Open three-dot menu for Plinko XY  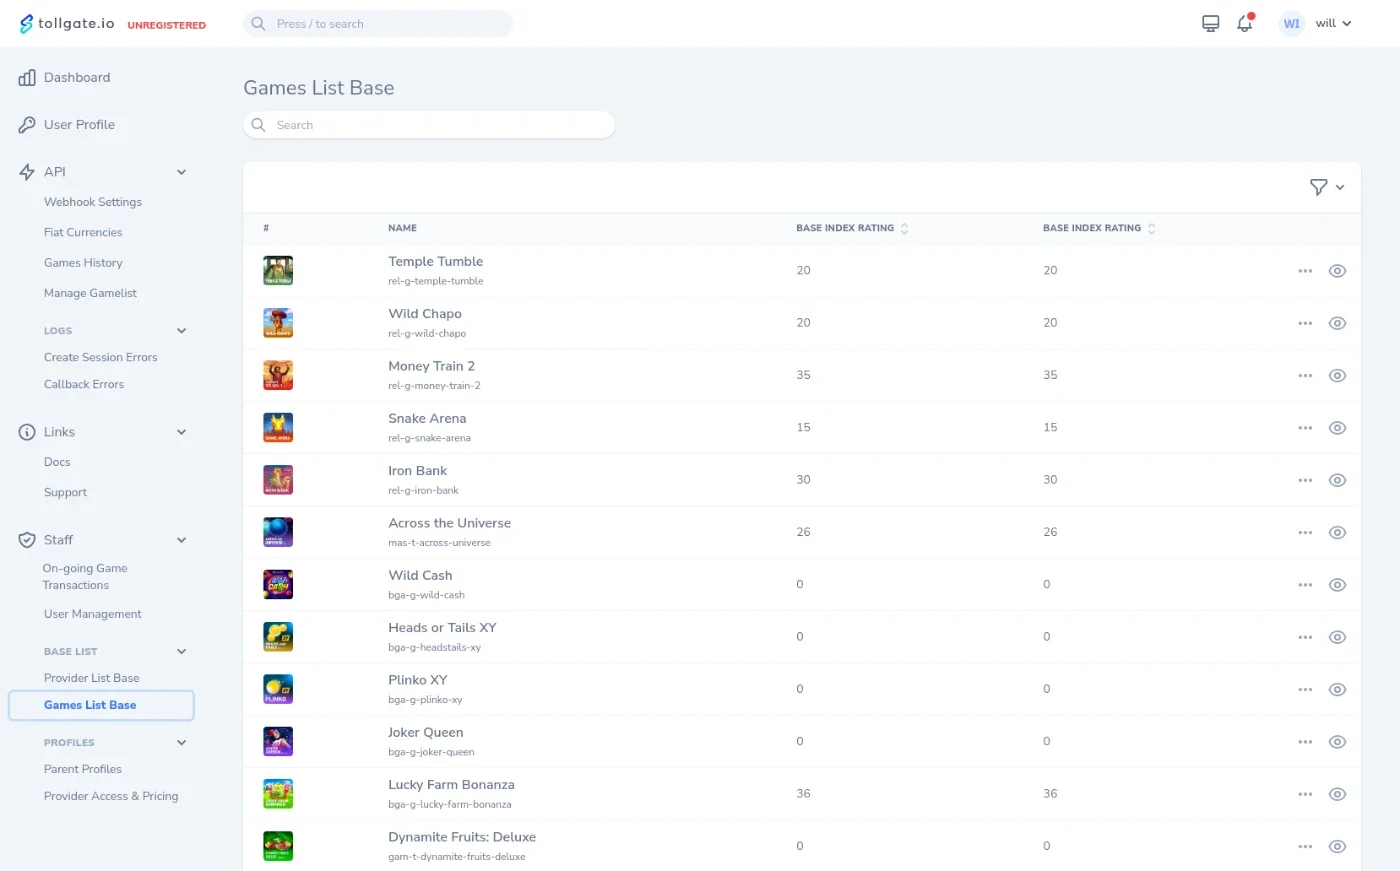(1305, 689)
